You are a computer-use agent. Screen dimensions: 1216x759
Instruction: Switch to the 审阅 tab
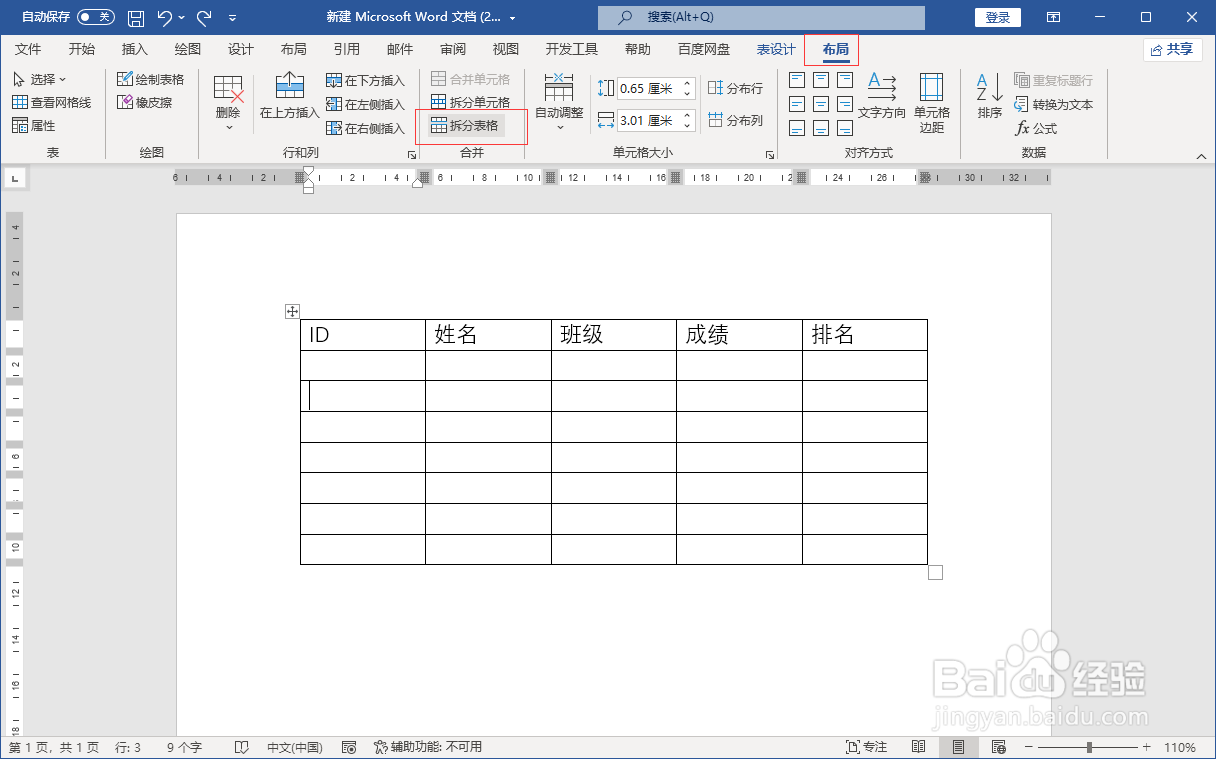coord(453,49)
